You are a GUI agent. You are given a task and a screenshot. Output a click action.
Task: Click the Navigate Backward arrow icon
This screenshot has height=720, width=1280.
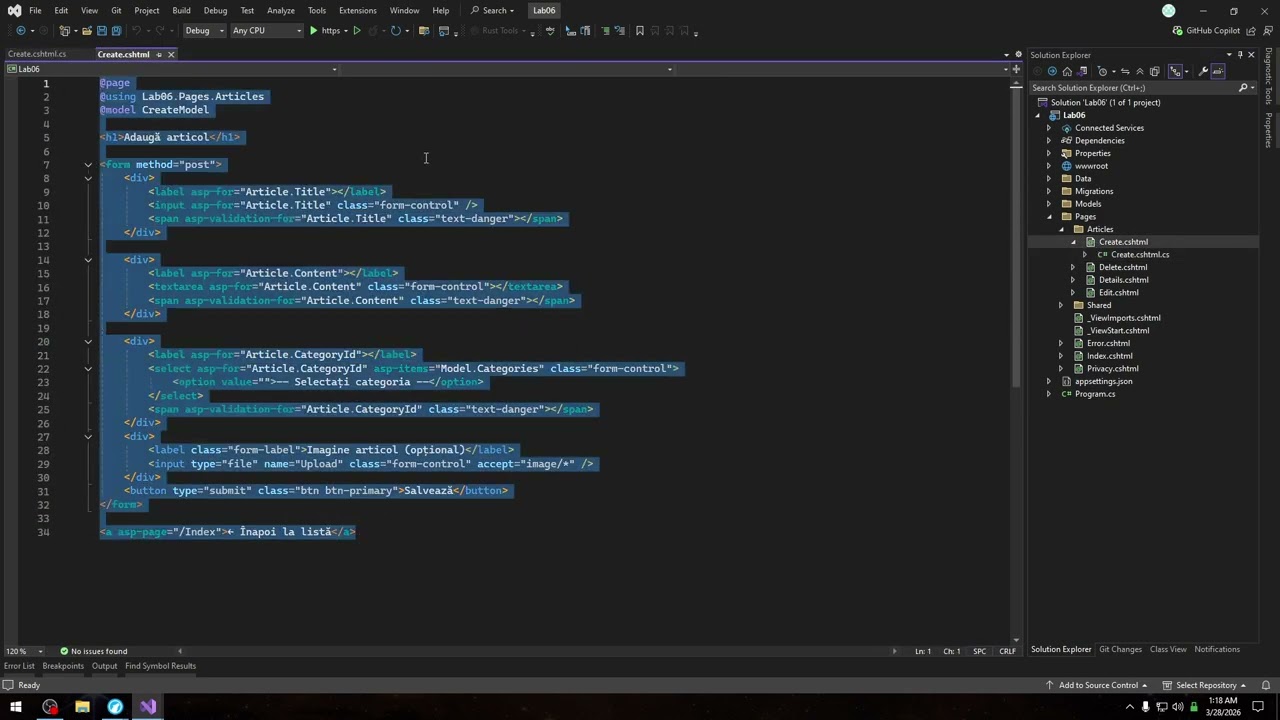point(21,31)
